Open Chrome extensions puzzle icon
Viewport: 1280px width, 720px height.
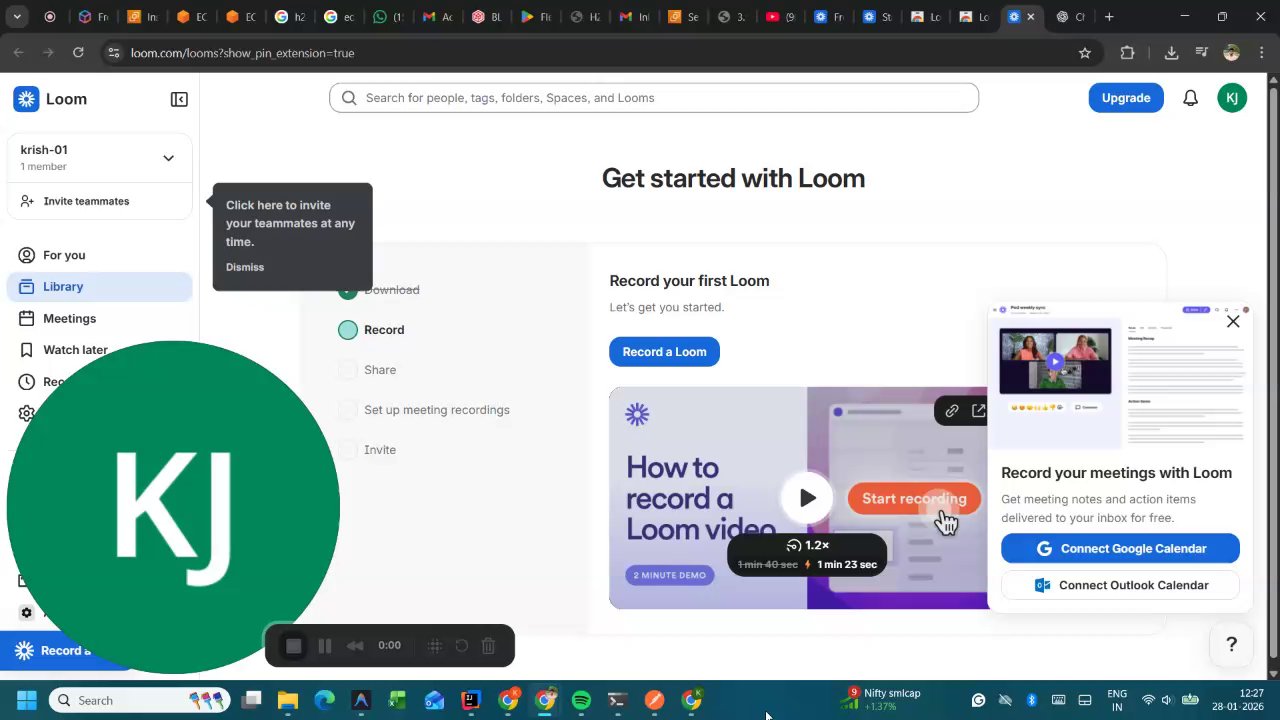[x=1128, y=53]
